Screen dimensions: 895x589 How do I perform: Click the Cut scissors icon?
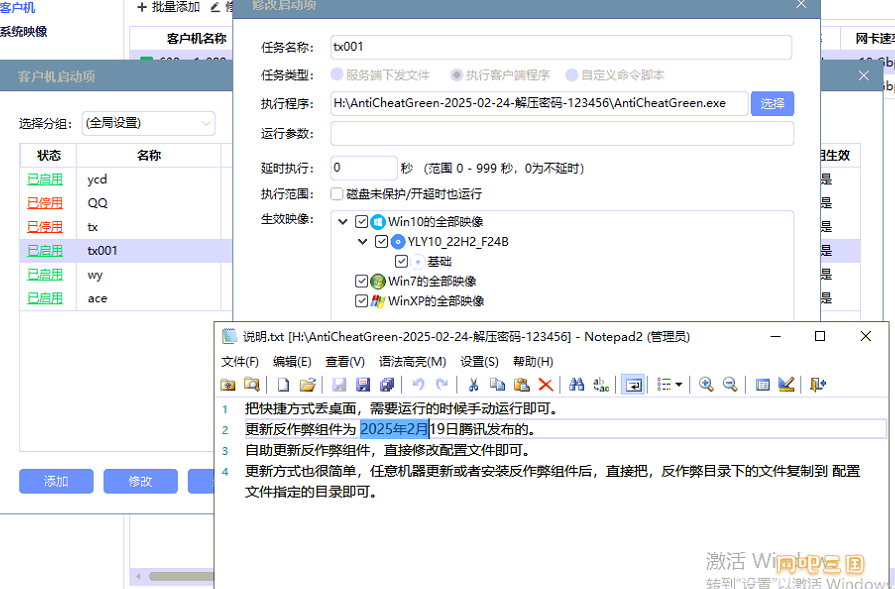click(x=473, y=384)
